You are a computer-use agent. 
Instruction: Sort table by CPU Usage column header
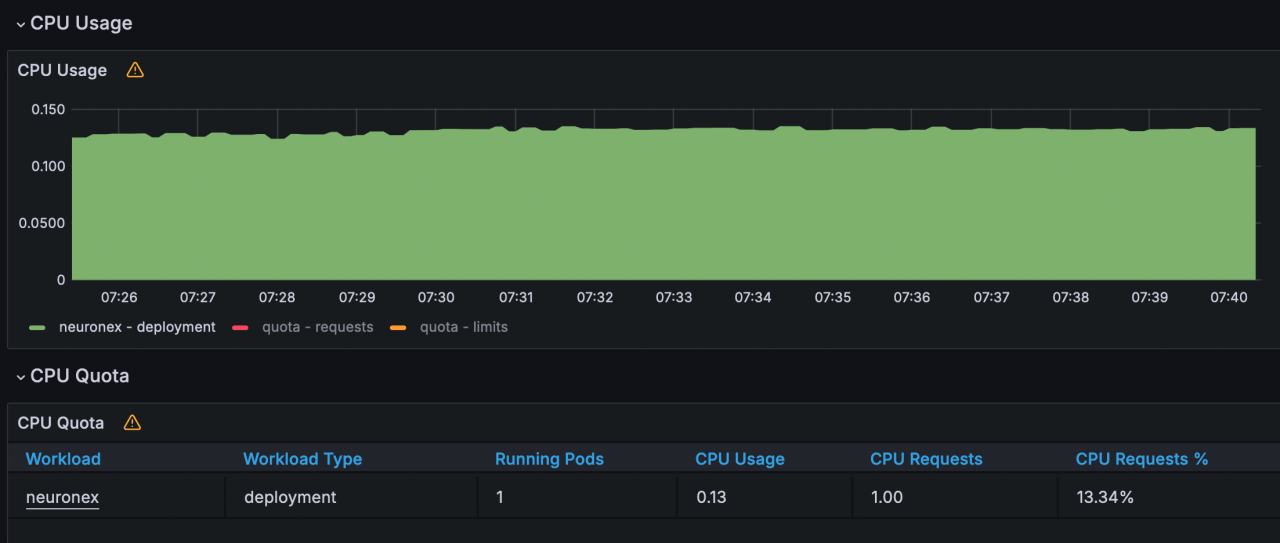(739, 459)
